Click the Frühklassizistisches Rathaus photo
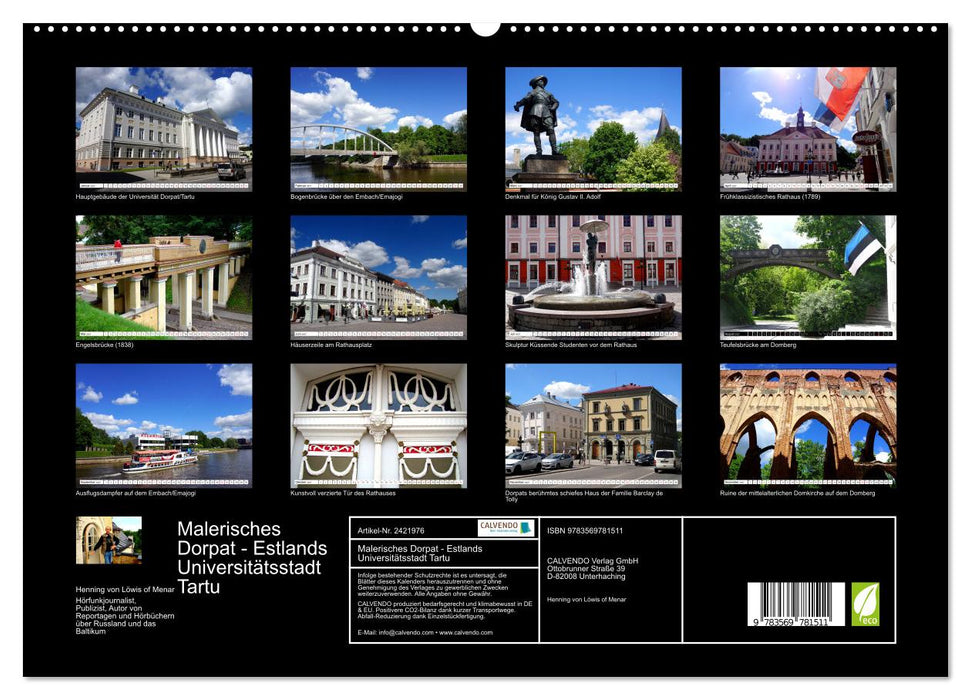The image size is (971, 700). click(x=808, y=129)
